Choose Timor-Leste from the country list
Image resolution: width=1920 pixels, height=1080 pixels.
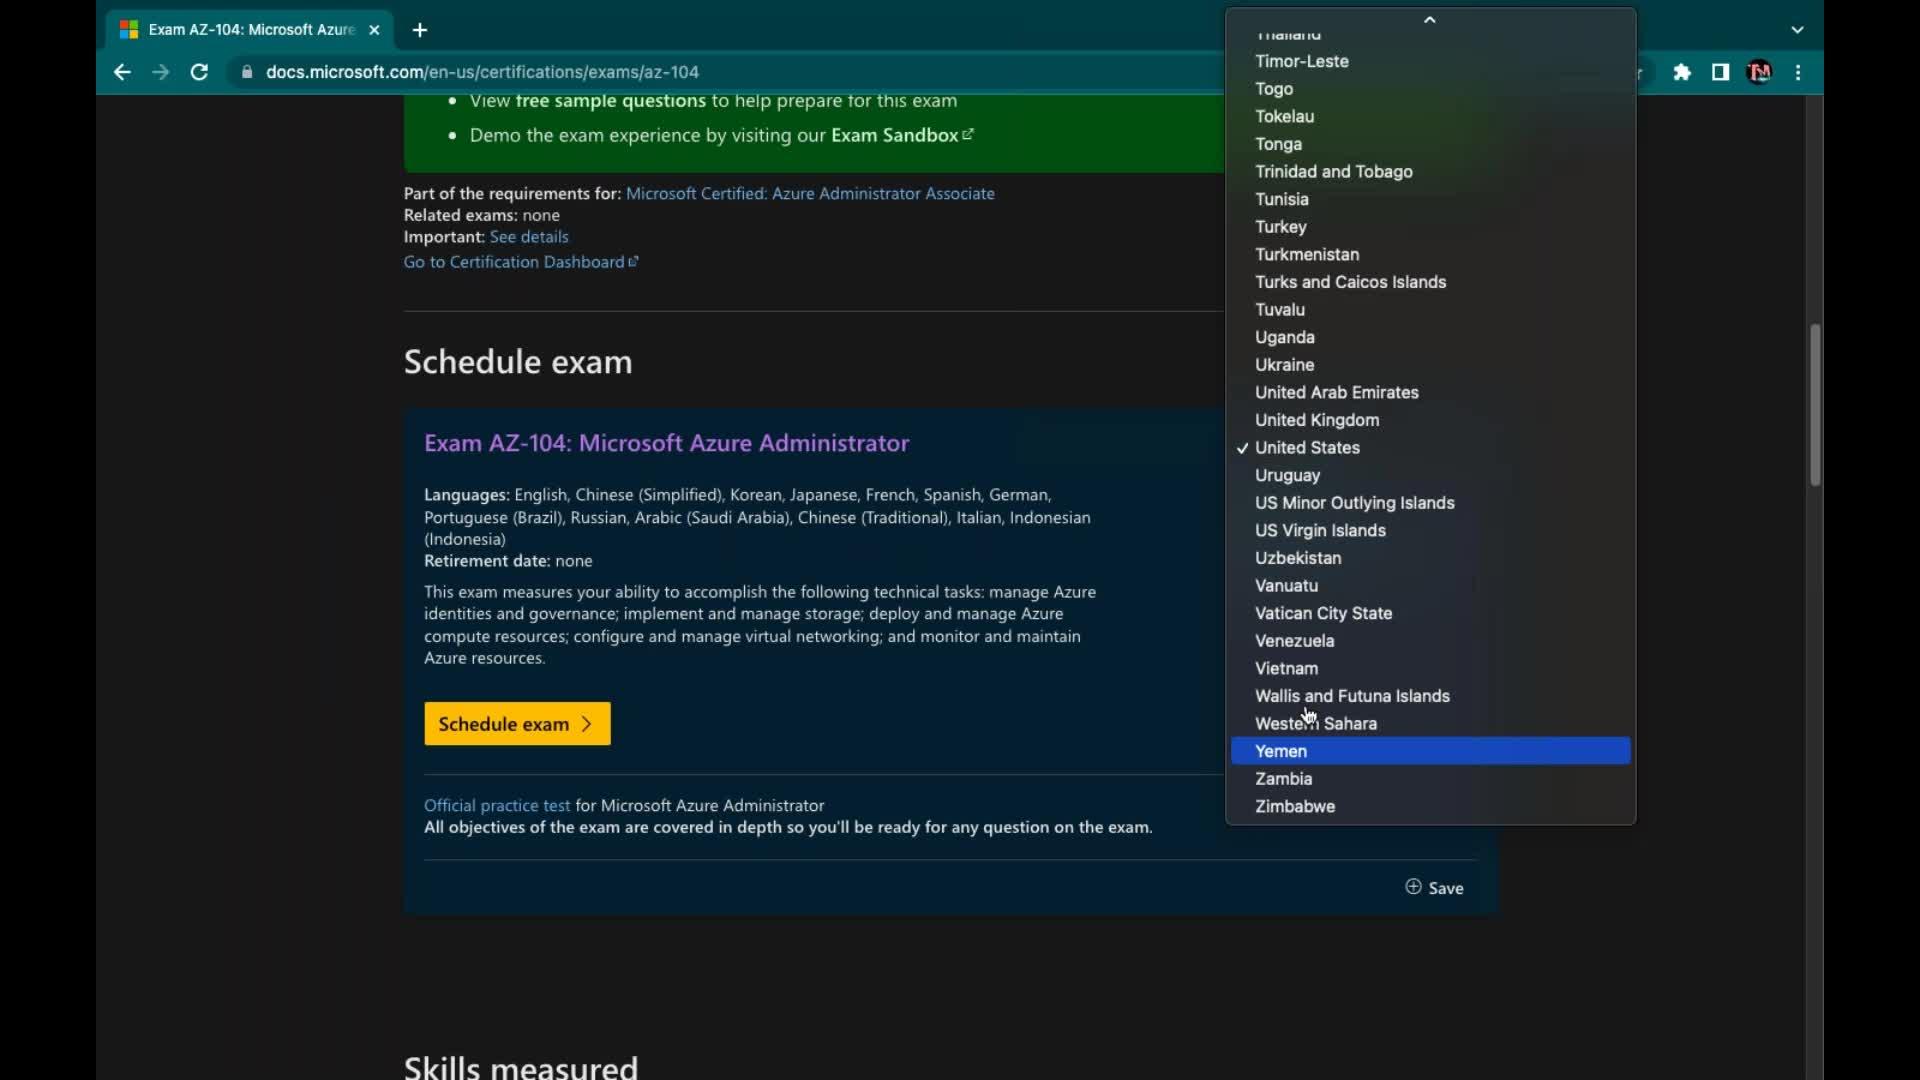click(x=1430, y=61)
